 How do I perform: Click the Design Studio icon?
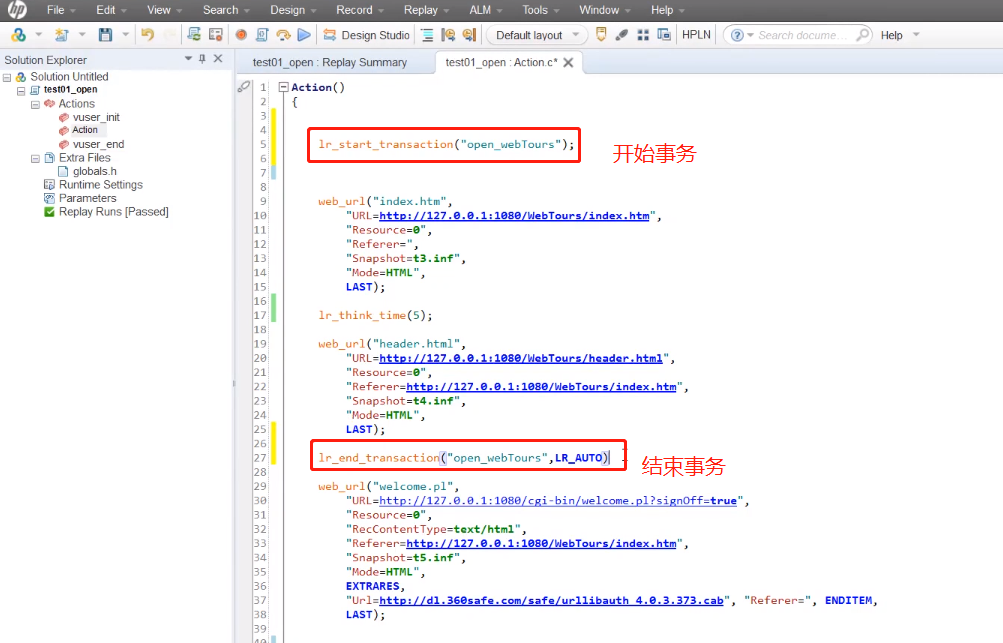click(x=329, y=35)
